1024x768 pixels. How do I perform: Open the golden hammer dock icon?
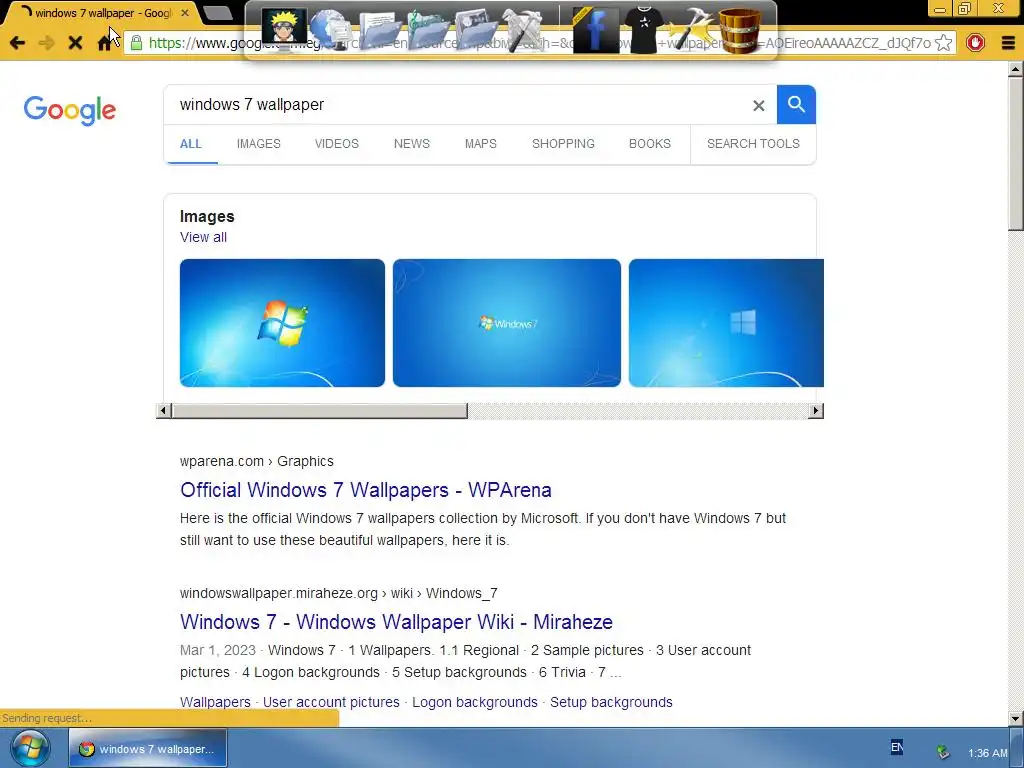690,29
